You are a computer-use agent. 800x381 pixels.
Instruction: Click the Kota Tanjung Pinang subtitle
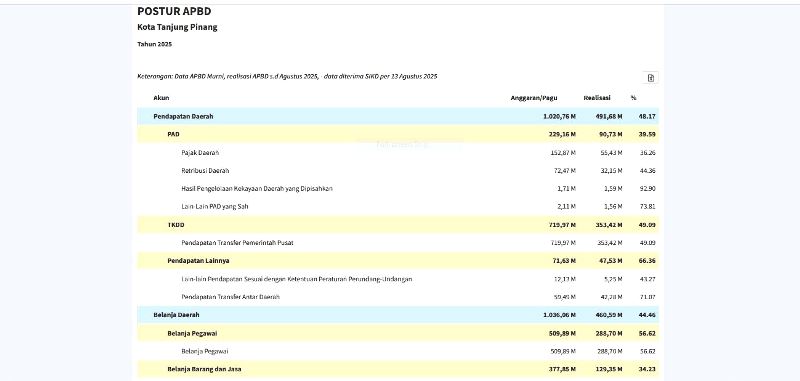(177, 28)
